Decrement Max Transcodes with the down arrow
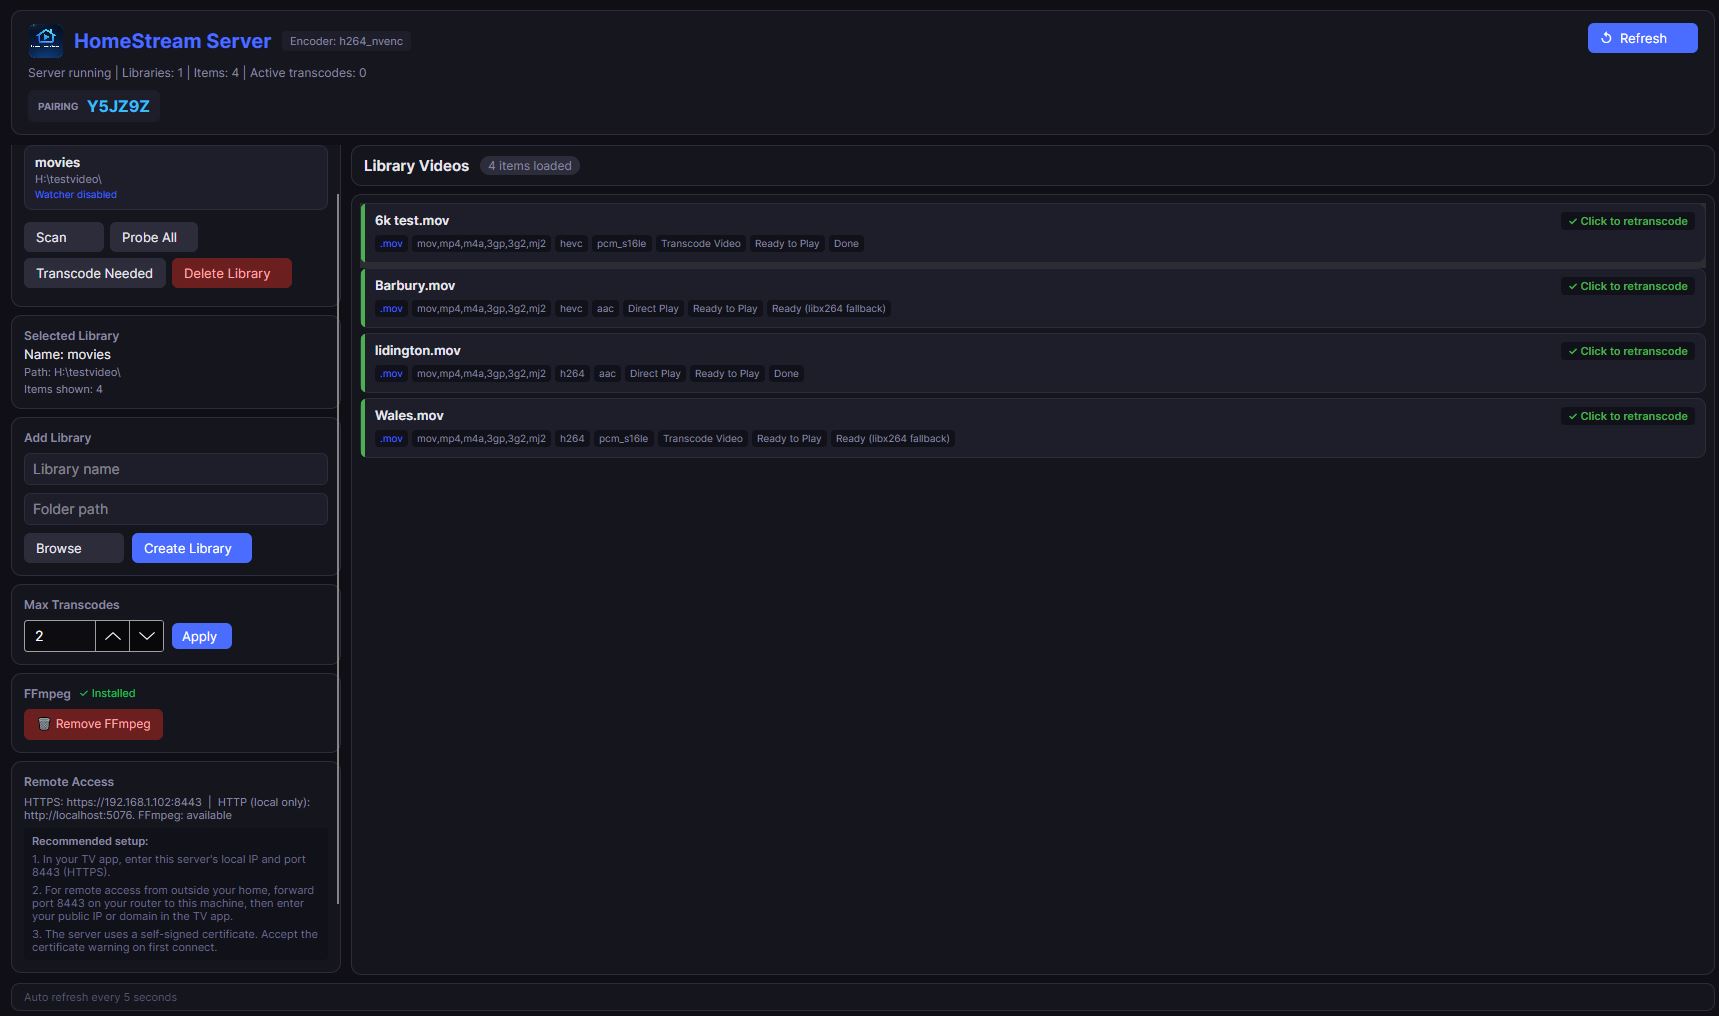The width and height of the screenshot is (1719, 1016). (146, 636)
